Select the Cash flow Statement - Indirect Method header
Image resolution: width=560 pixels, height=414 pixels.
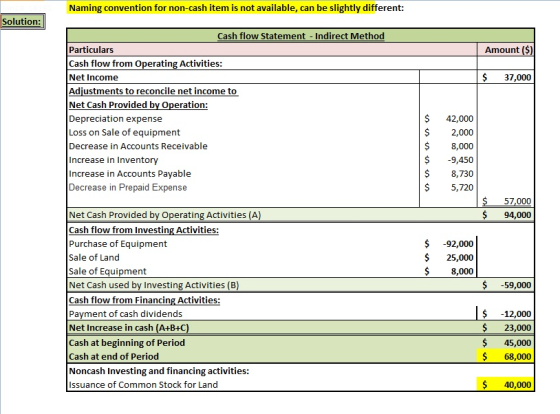pyautogui.click(x=301, y=36)
